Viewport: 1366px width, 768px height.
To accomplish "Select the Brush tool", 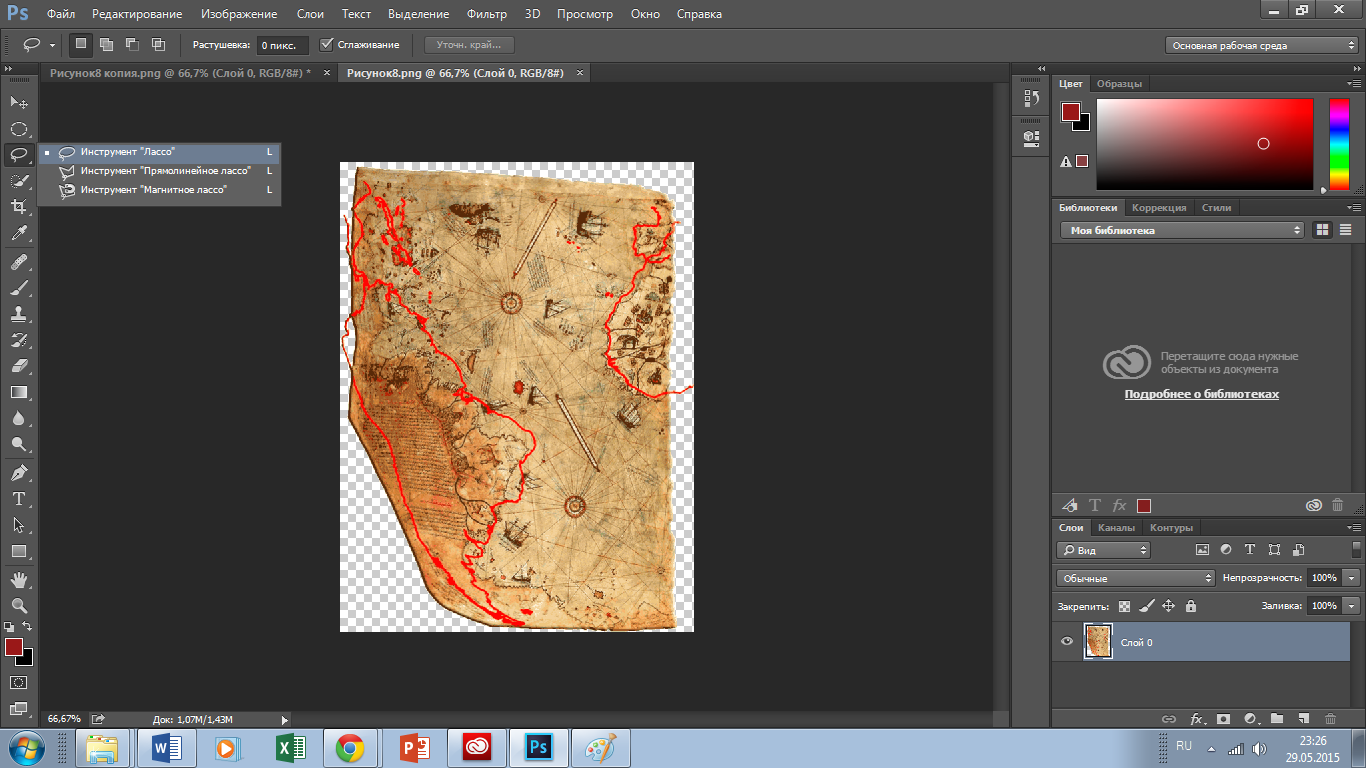I will pyautogui.click(x=19, y=288).
